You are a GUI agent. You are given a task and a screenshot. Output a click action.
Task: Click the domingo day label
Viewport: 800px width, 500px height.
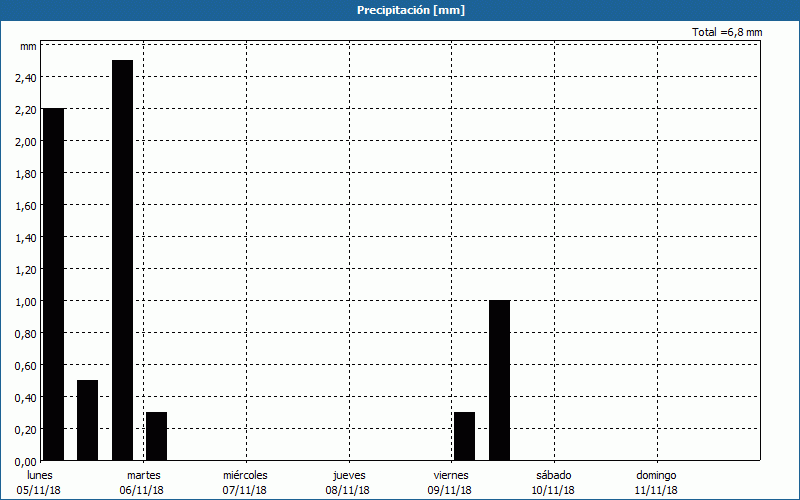(x=656, y=475)
